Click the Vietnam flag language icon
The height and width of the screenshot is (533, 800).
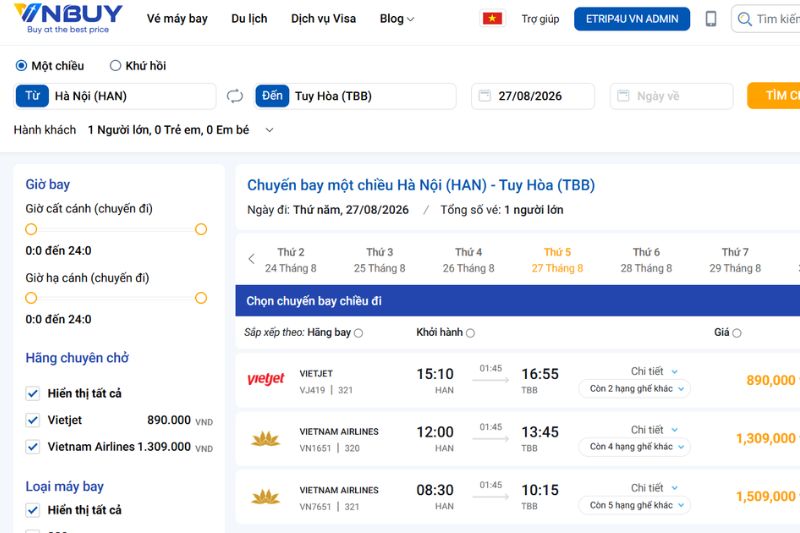pyautogui.click(x=492, y=19)
